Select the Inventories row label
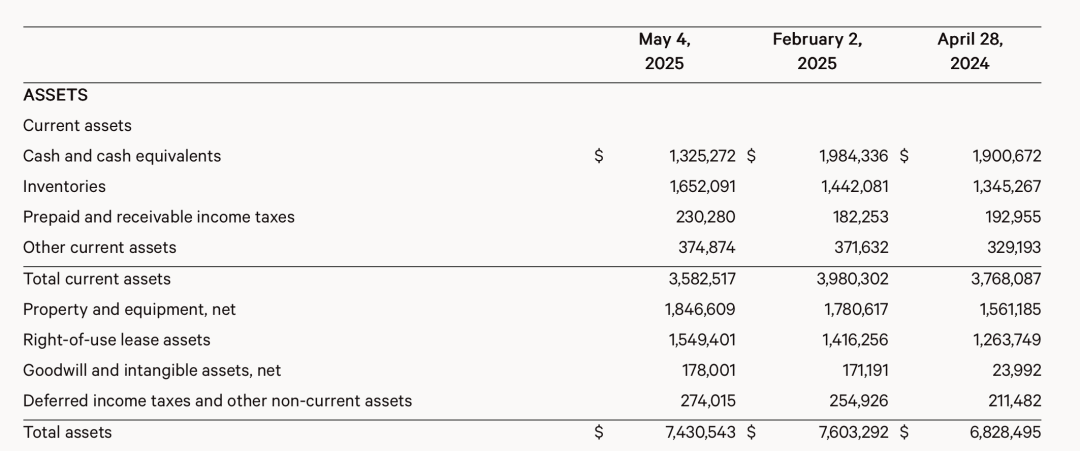This screenshot has width=1080, height=451. pos(64,186)
